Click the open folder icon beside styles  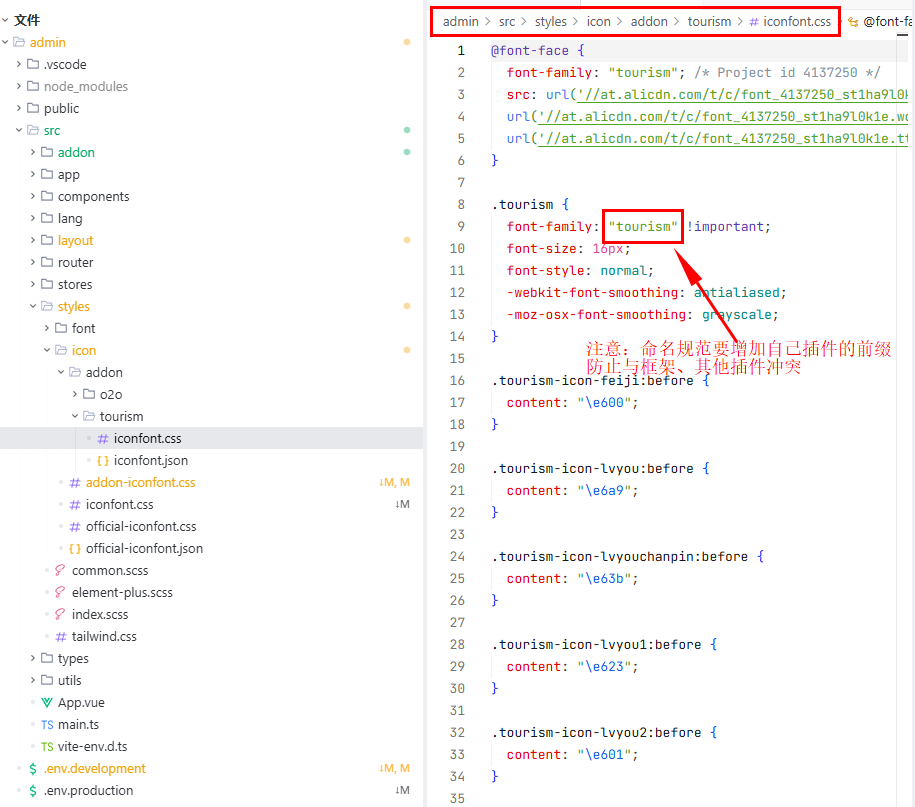click(47, 307)
